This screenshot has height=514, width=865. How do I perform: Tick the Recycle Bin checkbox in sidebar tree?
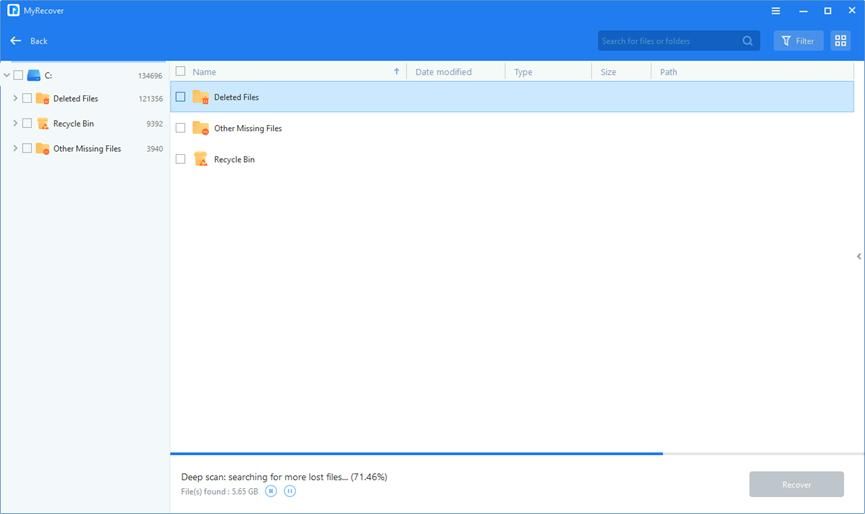27,124
